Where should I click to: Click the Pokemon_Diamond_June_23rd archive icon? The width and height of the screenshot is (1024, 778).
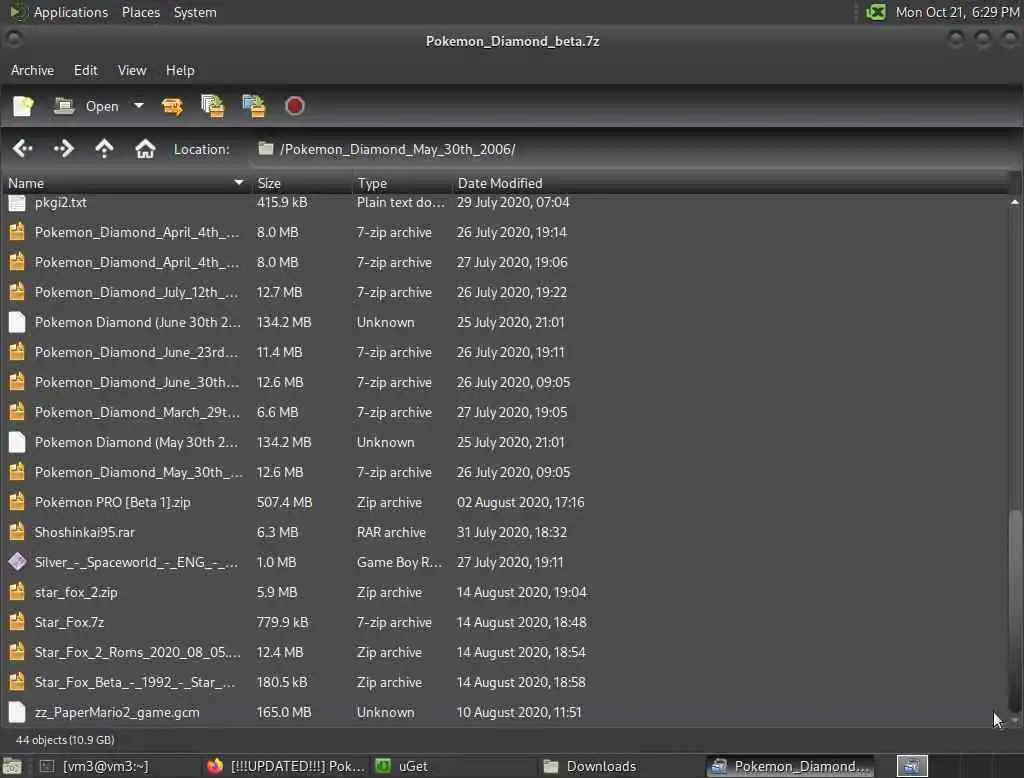pyautogui.click(x=17, y=352)
